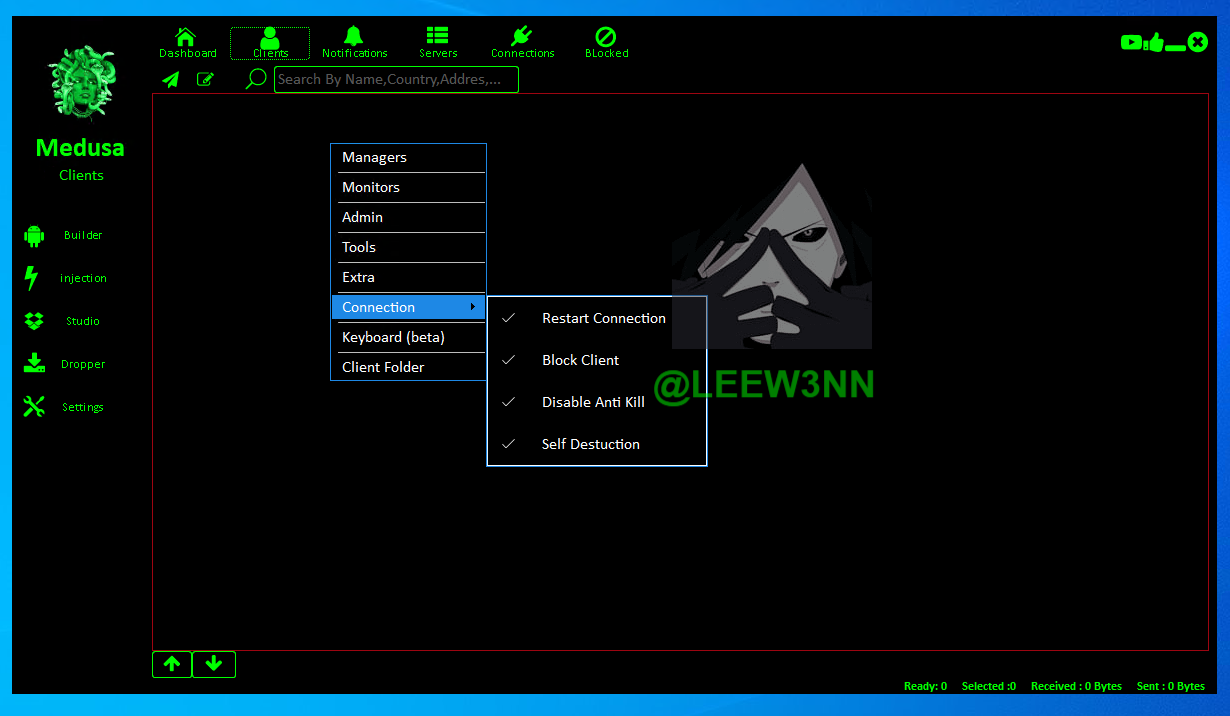The height and width of the screenshot is (716, 1230).
Task: Click the Notifications bell icon
Action: click(x=354, y=37)
